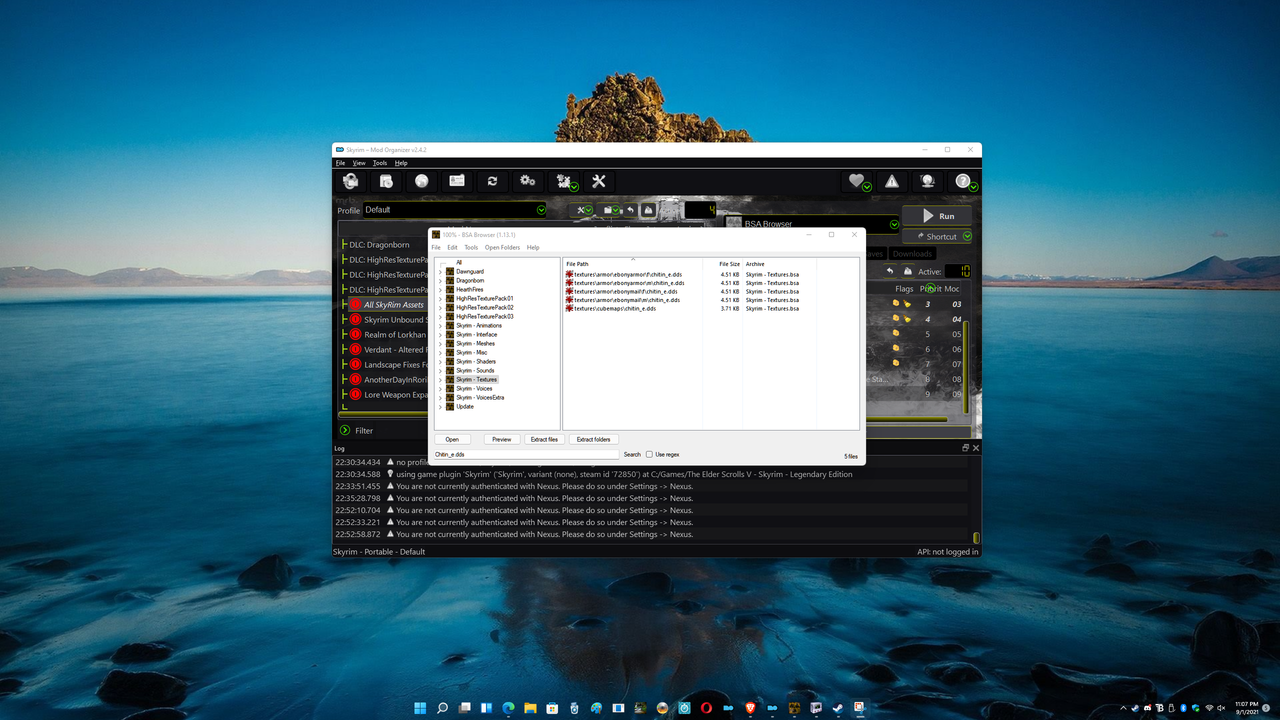Screen dimensions: 1280x720
Task: Expand the Skyrim - Meshes tree node
Action: tap(440, 344)
